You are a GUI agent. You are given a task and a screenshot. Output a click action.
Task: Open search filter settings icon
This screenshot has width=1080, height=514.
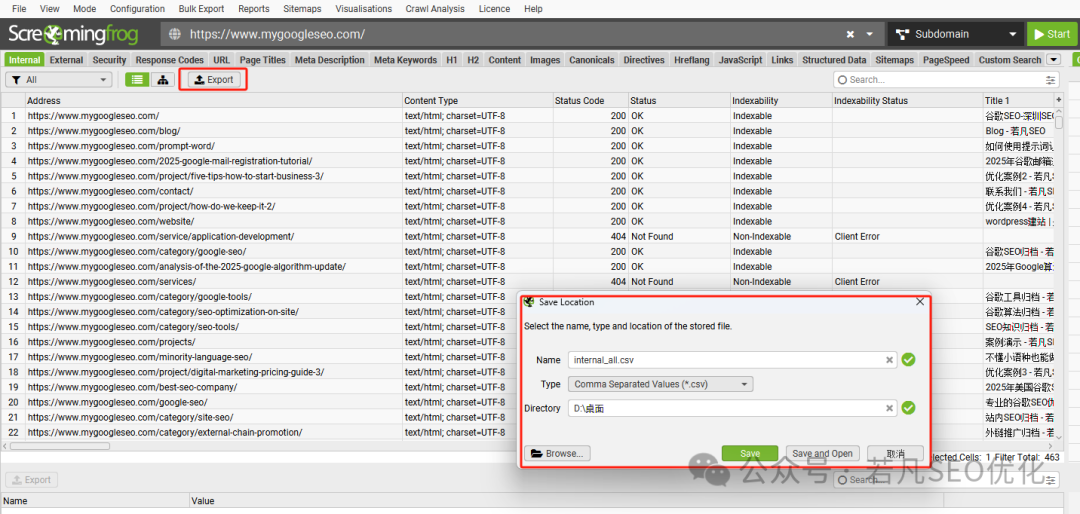point(1050,80)
